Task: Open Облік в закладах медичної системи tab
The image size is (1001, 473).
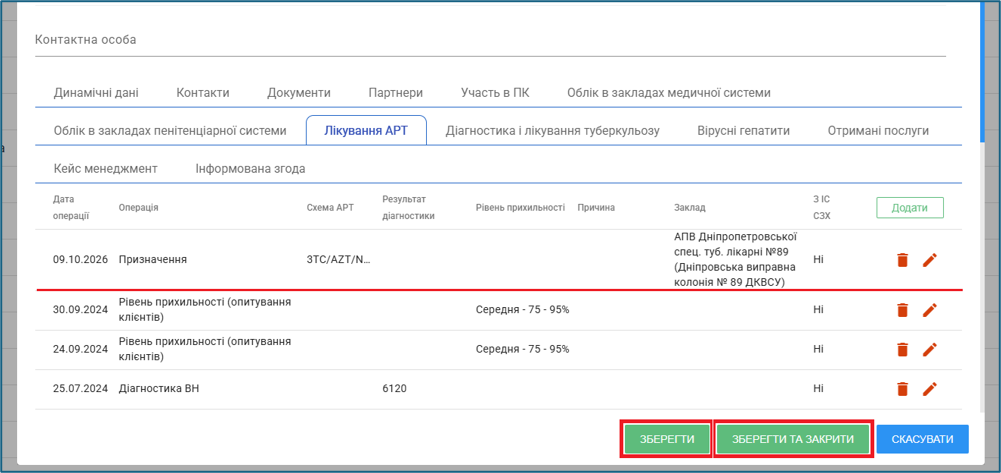Action: pos(669,93)
